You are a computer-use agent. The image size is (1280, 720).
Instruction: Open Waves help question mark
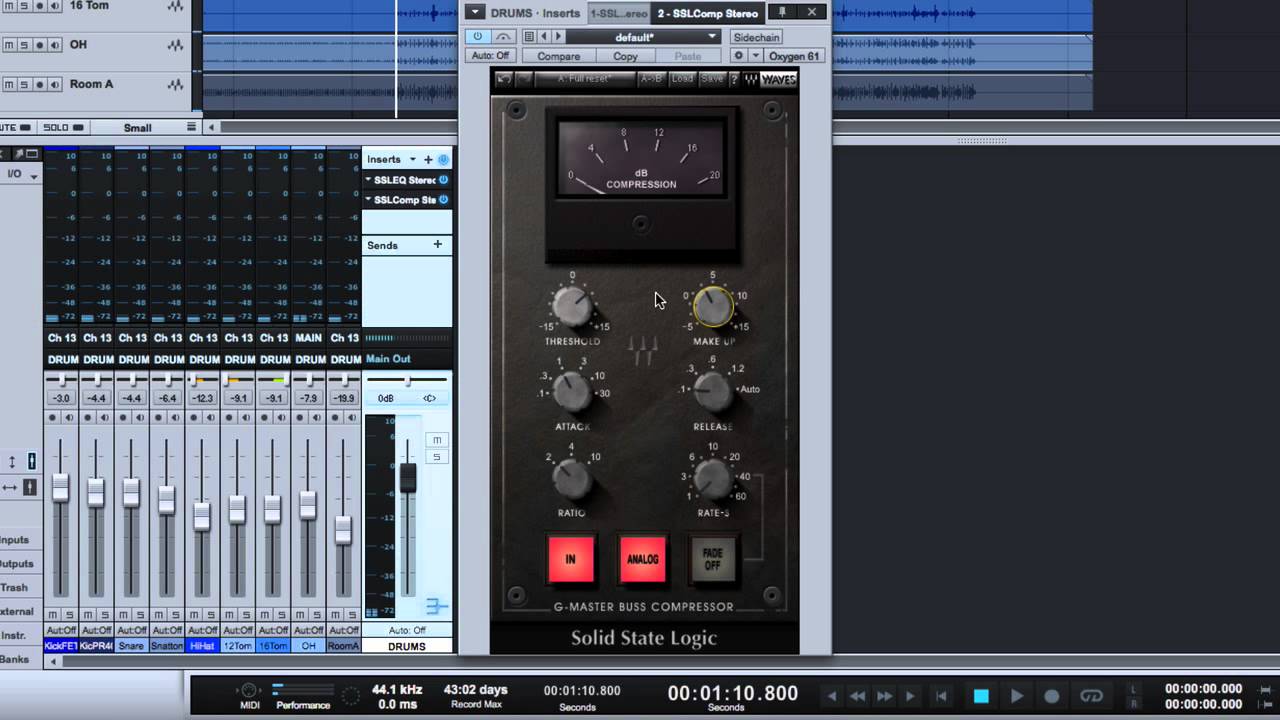point(735,79)
